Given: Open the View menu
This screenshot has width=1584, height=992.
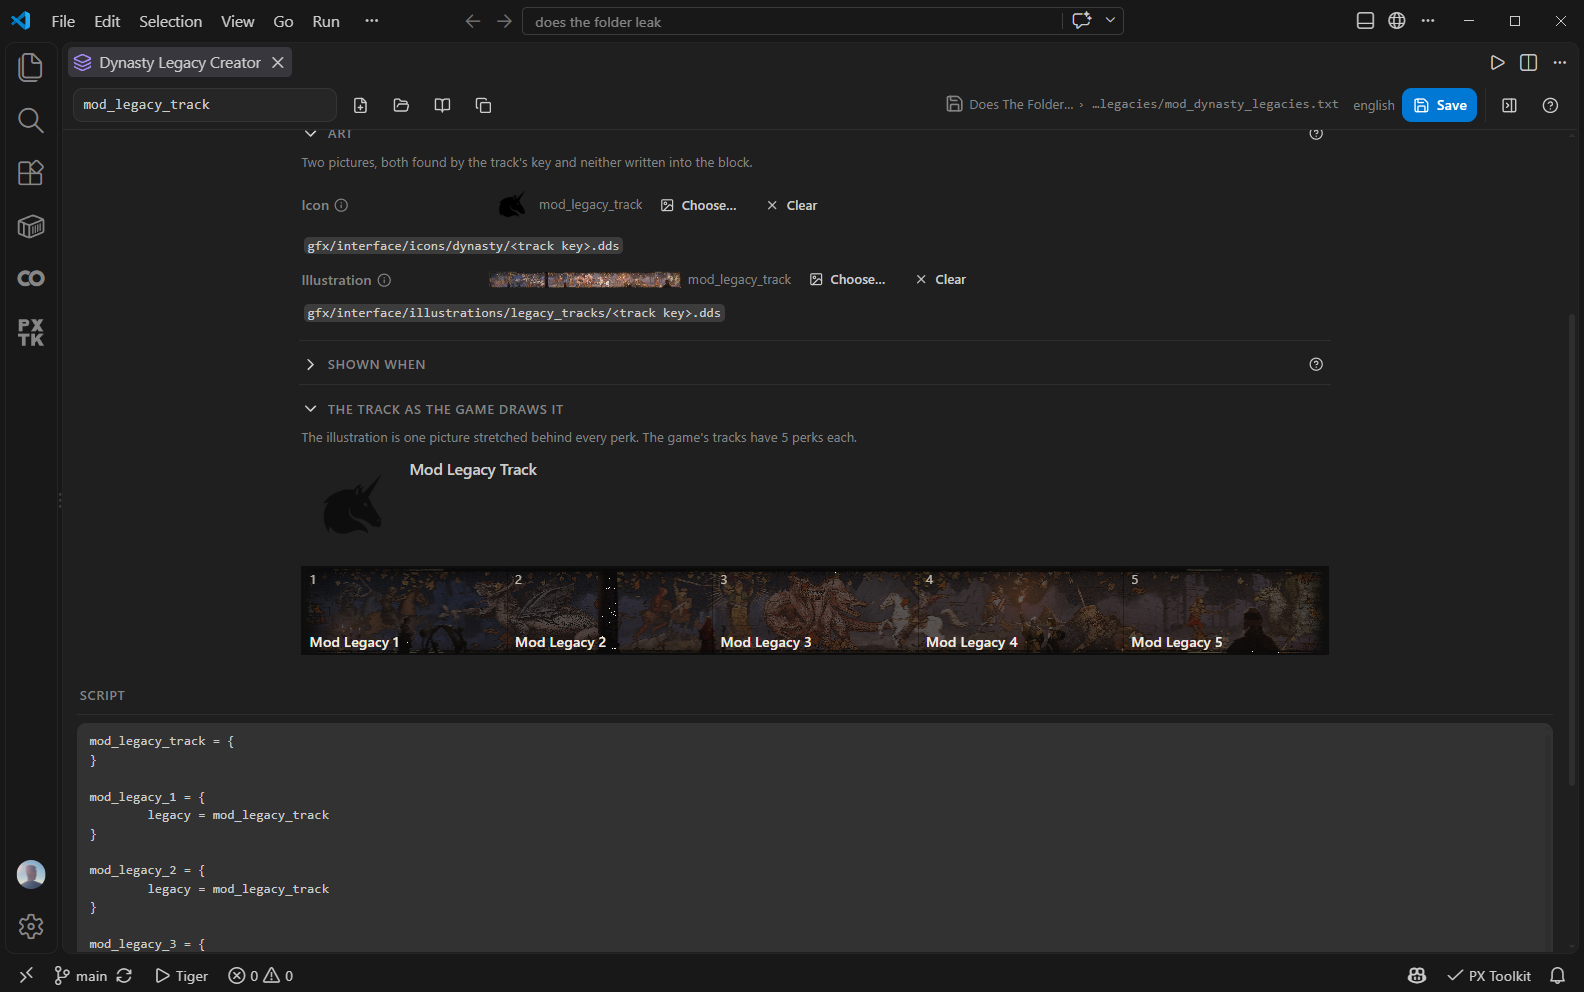Looking at the screenshot, I should click(238, 21).
